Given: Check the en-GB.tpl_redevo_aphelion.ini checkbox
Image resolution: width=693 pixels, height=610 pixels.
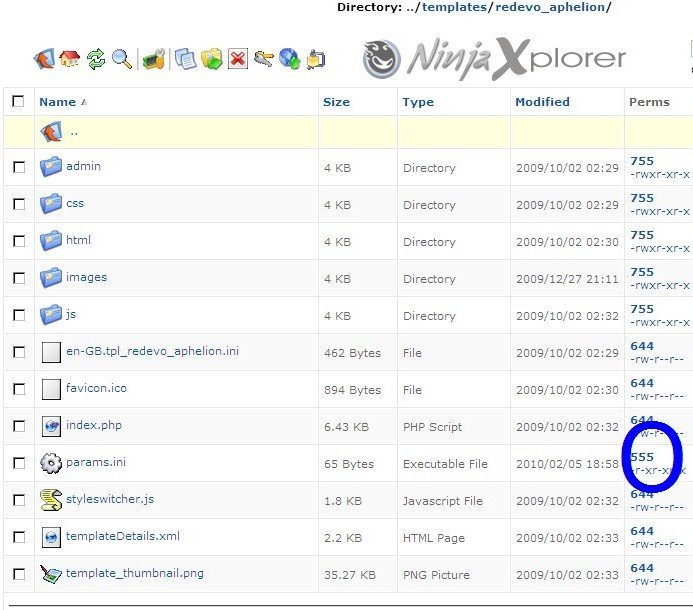Looking at the screenshot, I should [19, 352].
